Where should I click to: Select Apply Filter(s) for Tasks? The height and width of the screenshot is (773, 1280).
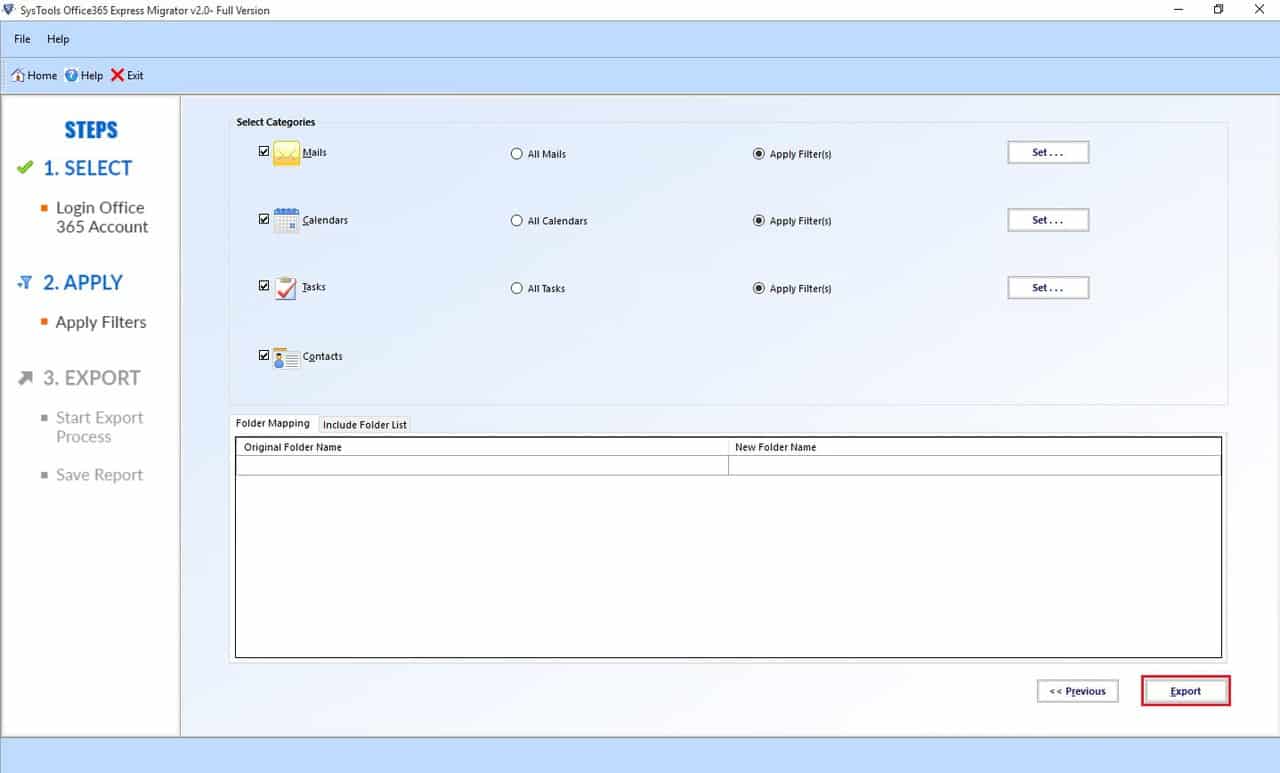click(x=758, y=288)
